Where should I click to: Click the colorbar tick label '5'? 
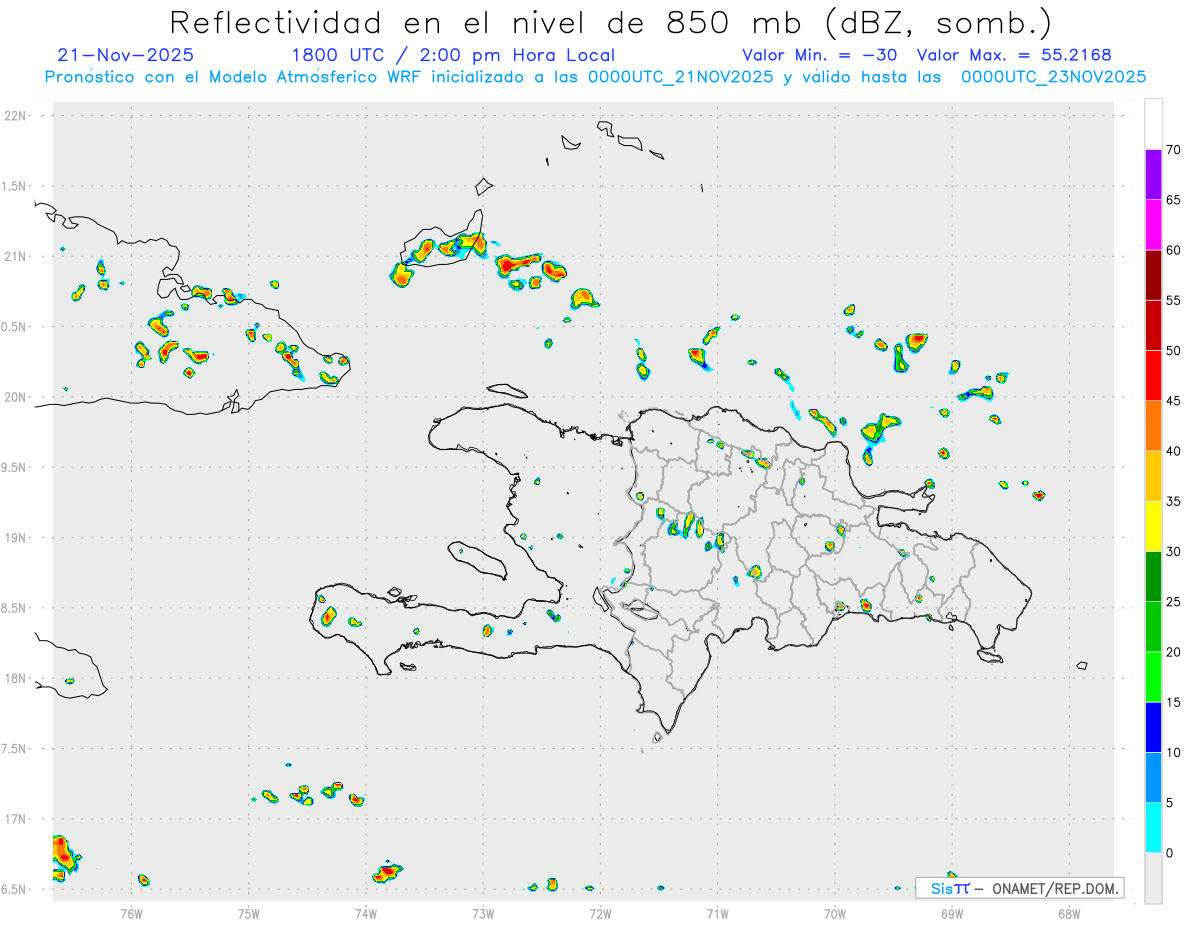pos(1170,803)
